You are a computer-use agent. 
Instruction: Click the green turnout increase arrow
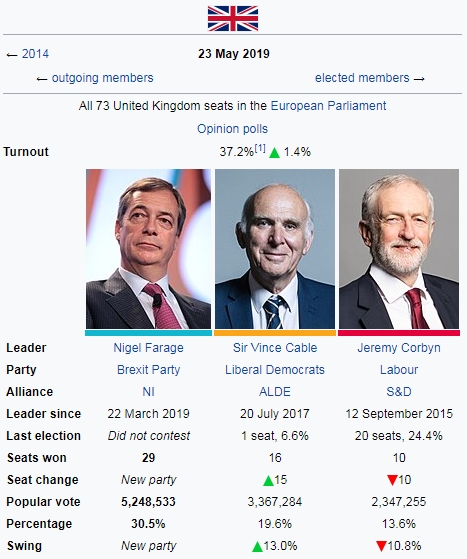274,153
